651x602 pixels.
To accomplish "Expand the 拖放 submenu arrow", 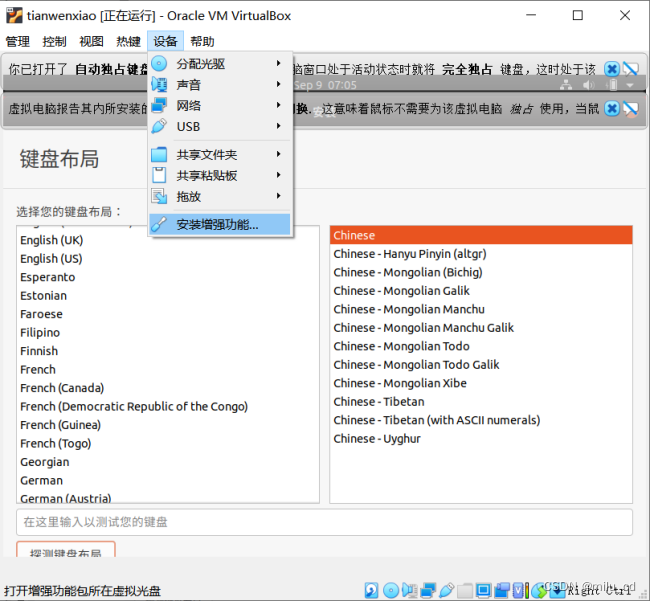I will tap(279, 195).
